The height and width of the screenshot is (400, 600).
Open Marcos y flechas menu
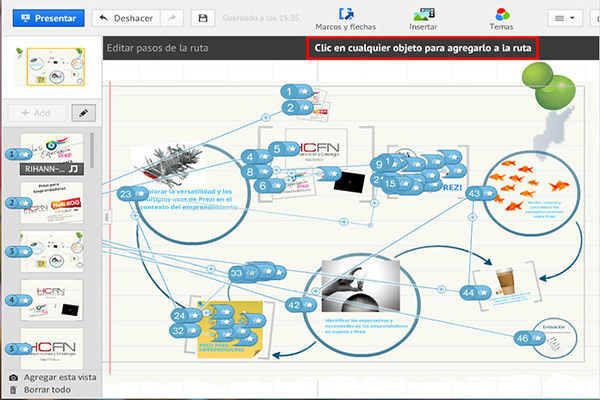[x=346, y=19]
